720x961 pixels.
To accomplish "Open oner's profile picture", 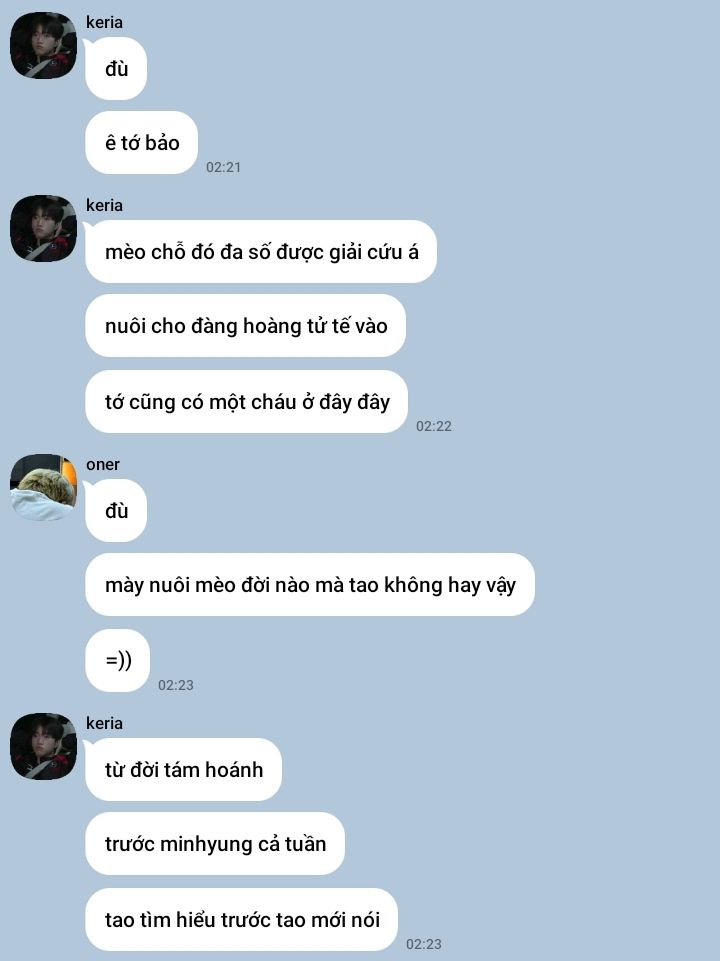I will point(44,488).
